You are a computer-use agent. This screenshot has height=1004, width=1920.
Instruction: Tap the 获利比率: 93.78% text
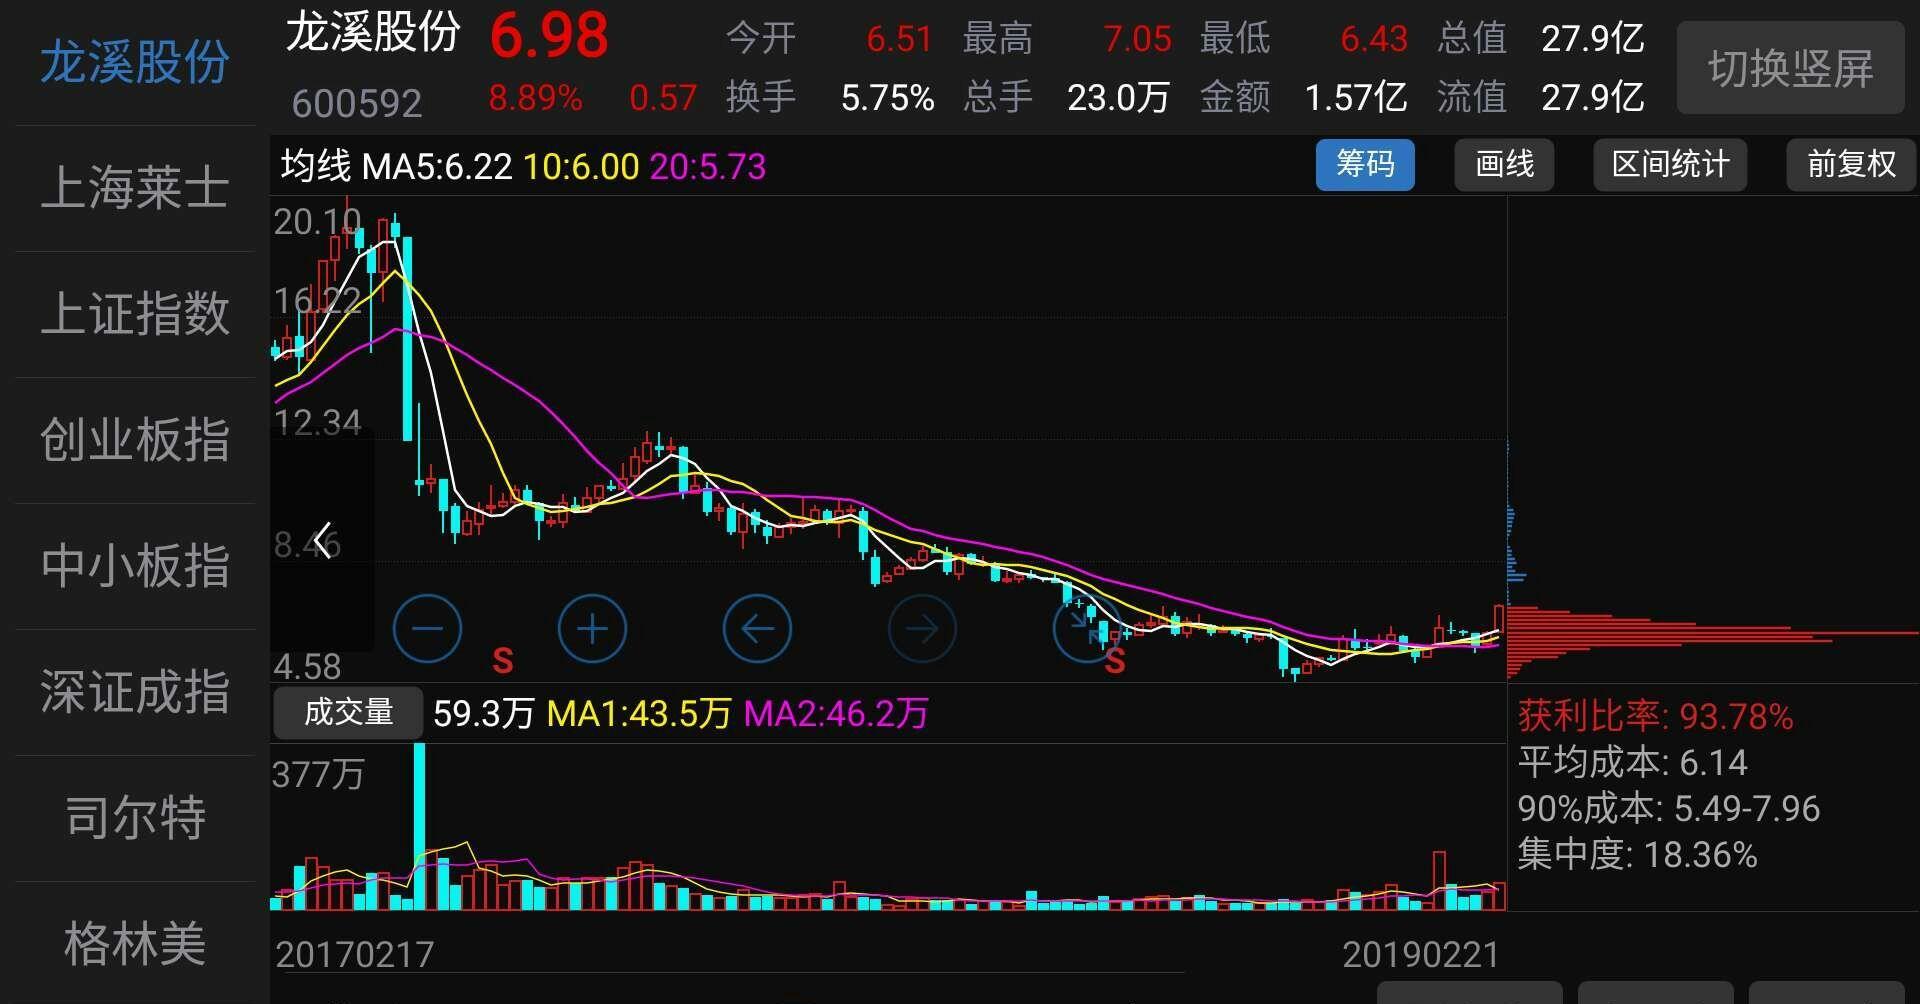[x=1655, y=717]
